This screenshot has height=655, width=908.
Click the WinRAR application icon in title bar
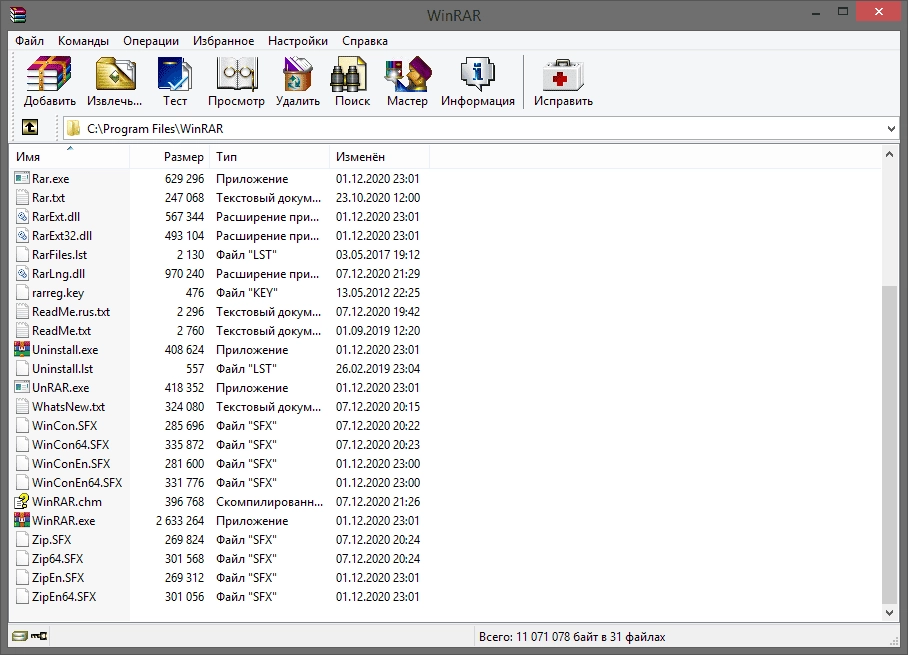pyautogui.click(x=17, y=14)
